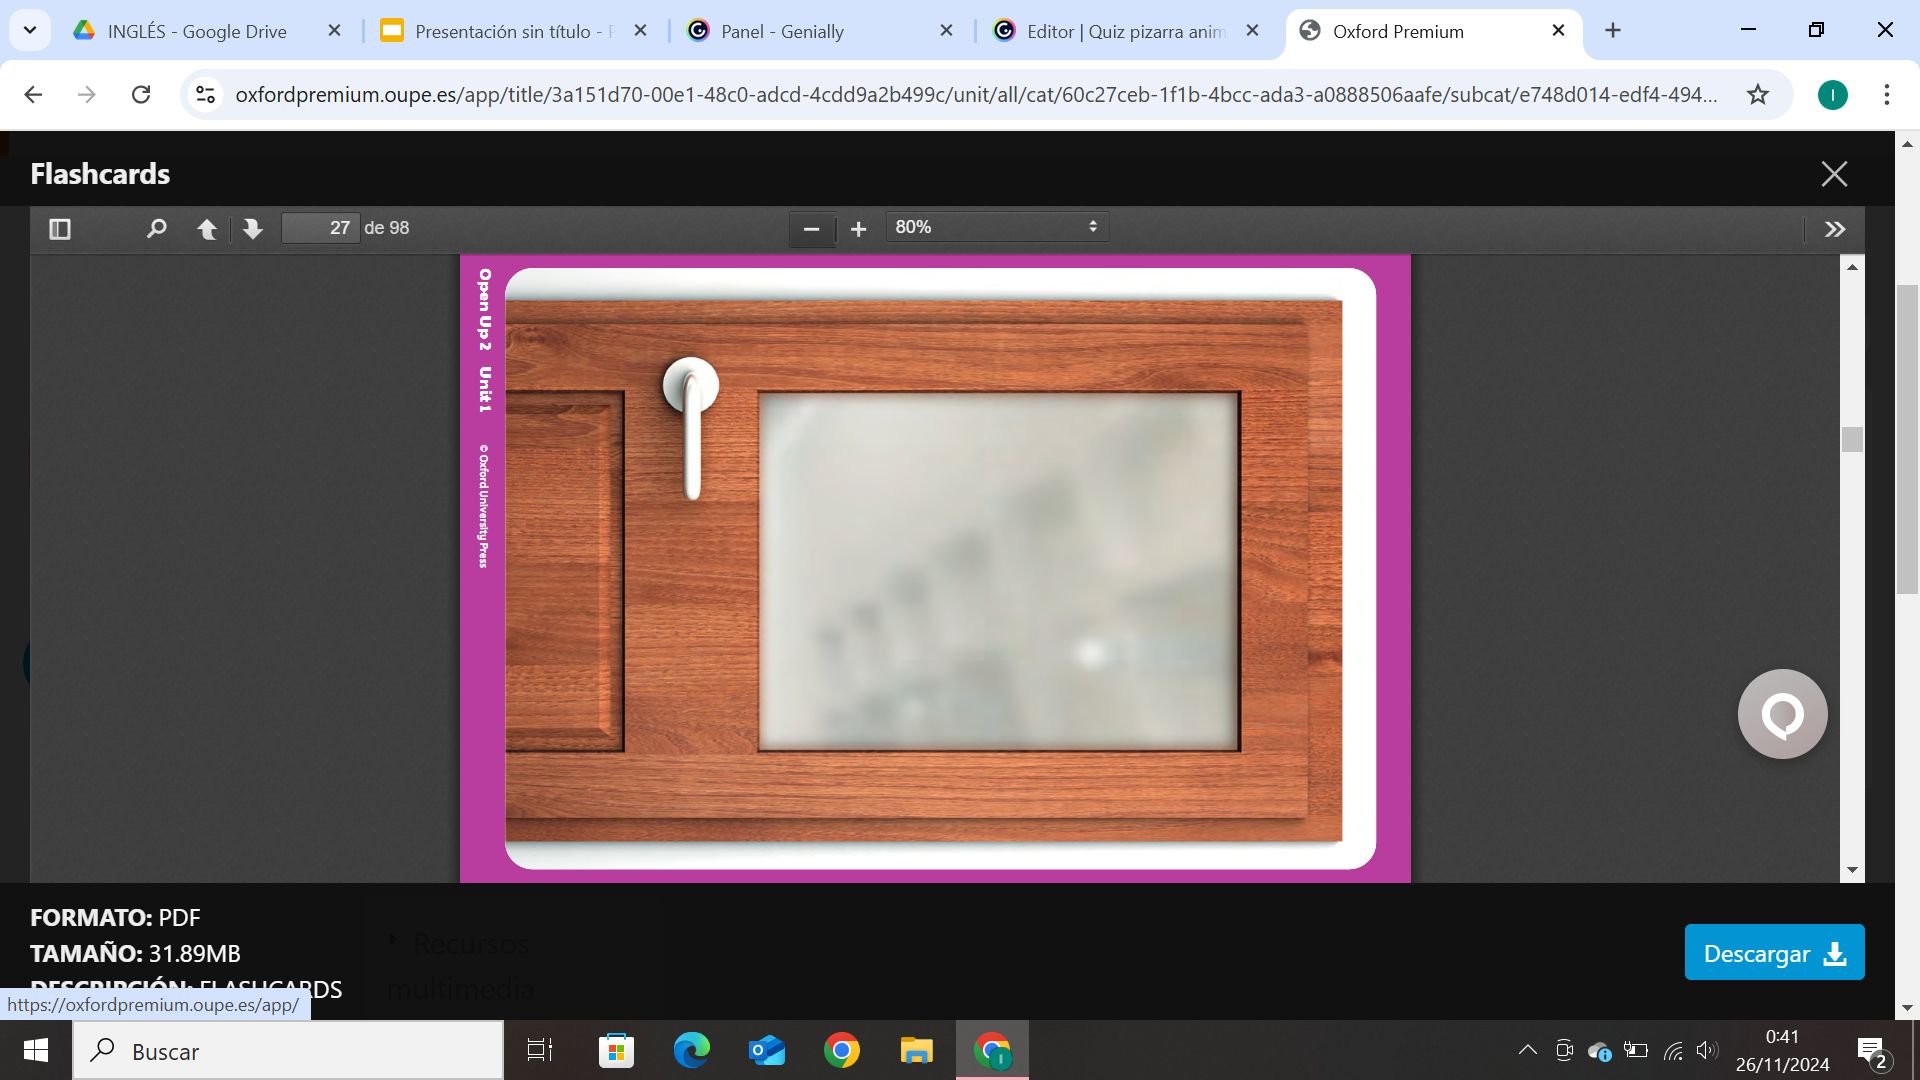This screenshot has width=1920, height=1080.
Task: Go to previous PDF page arrow
Action: 207,229
